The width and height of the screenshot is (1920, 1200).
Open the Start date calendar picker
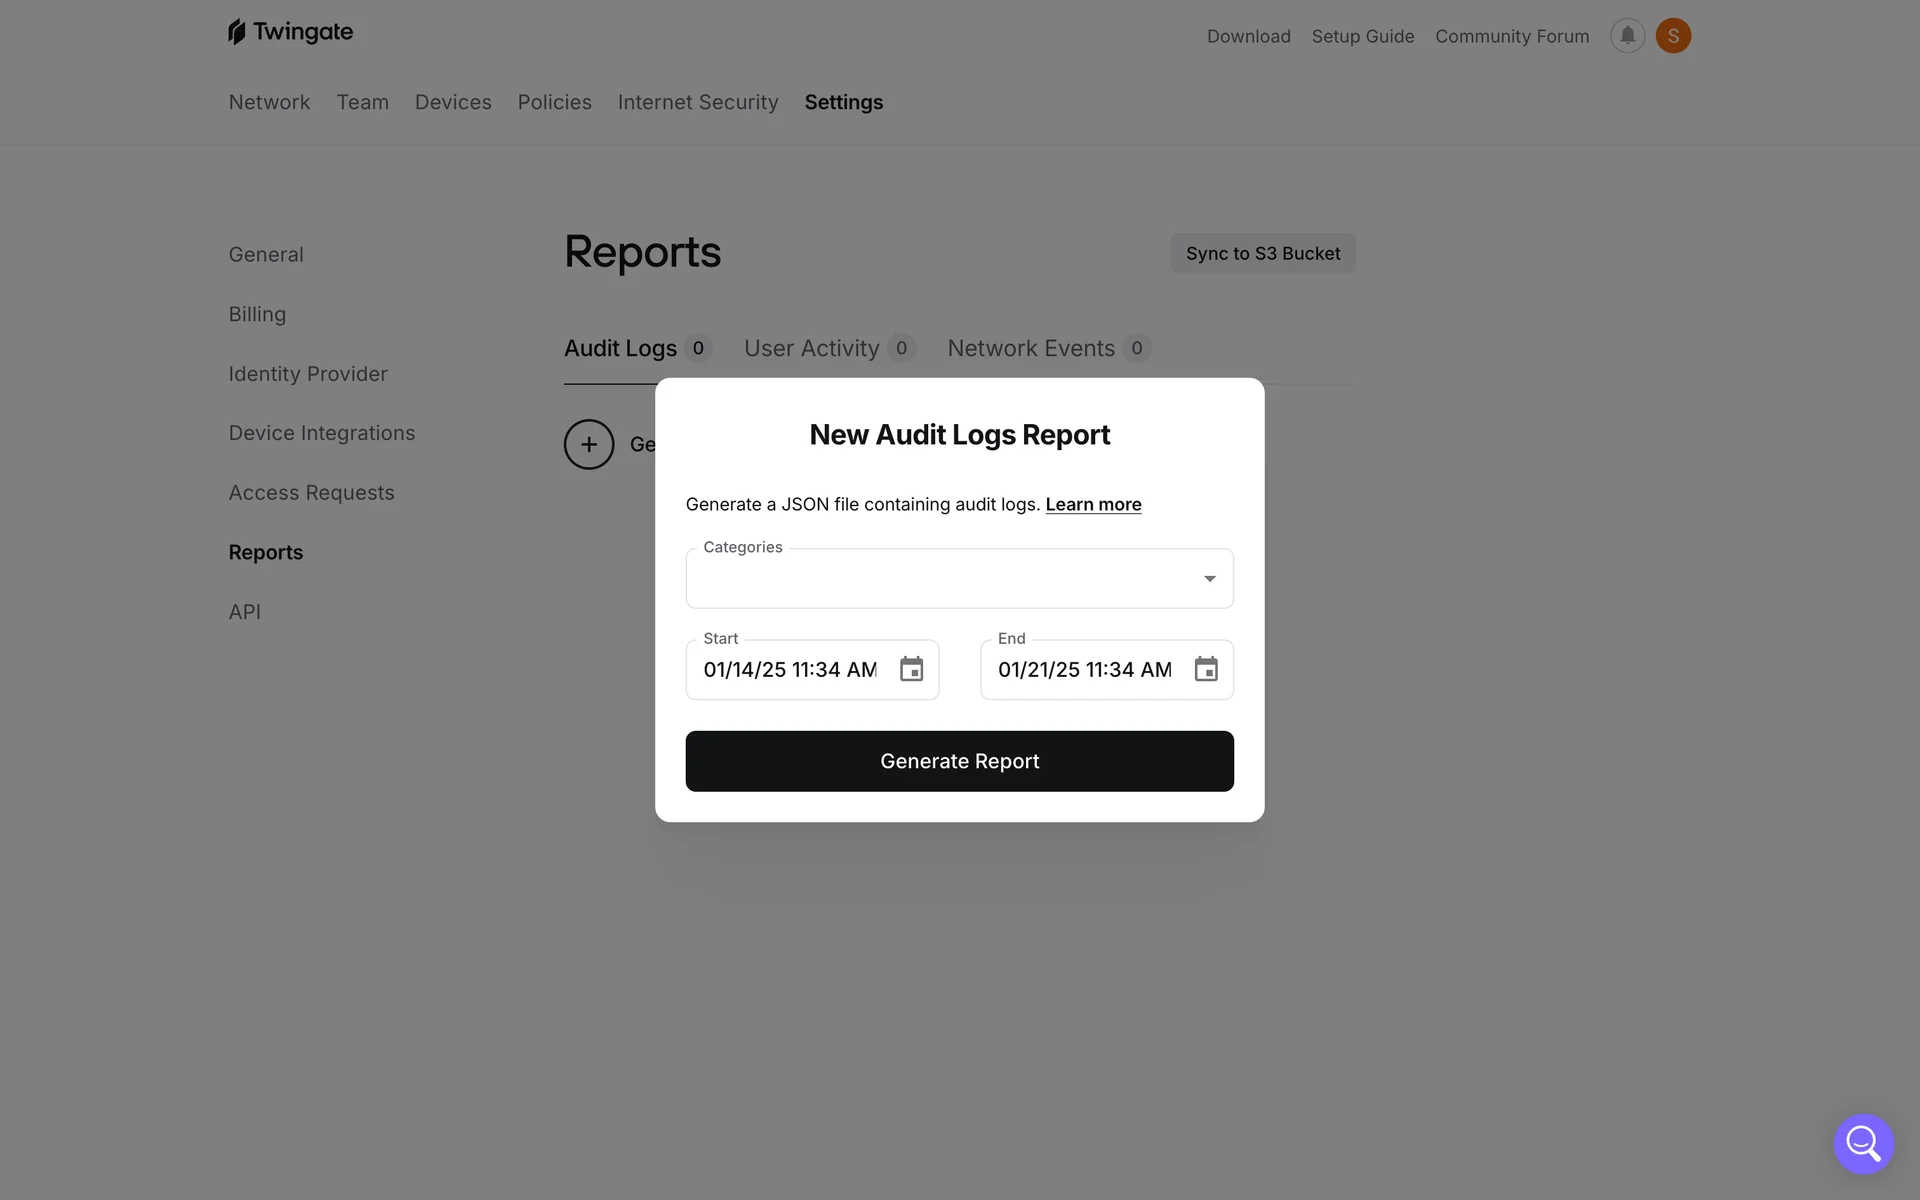pyautogui.click(x=911, y=669)
